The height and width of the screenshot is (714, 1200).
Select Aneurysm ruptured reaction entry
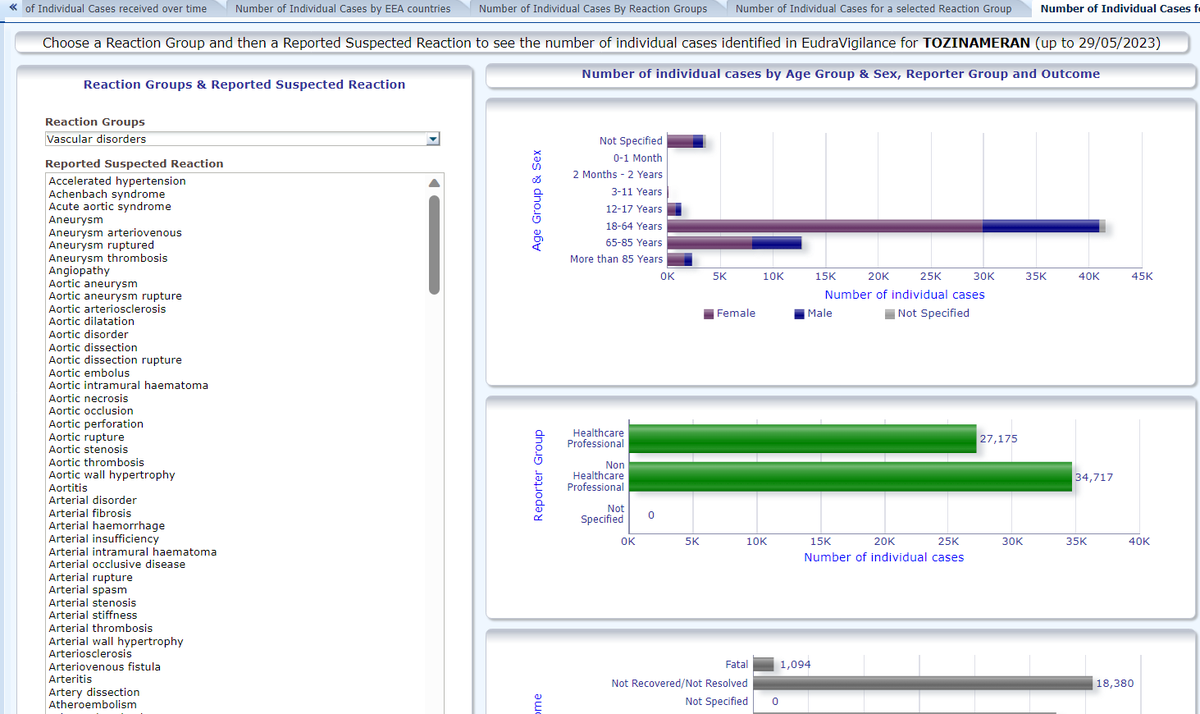[x=102, y=245]
